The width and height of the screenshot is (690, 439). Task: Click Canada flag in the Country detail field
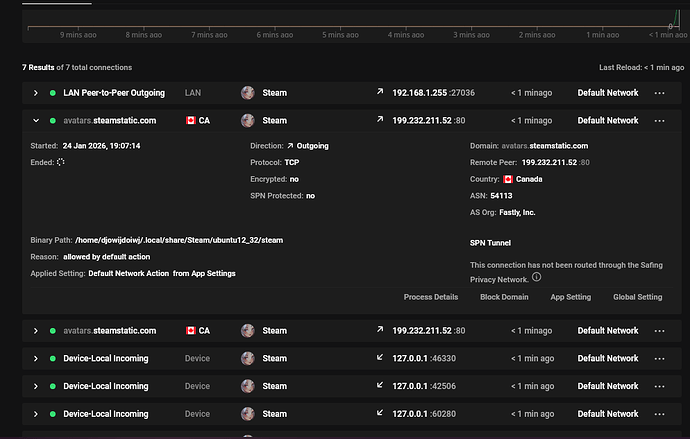507,180
